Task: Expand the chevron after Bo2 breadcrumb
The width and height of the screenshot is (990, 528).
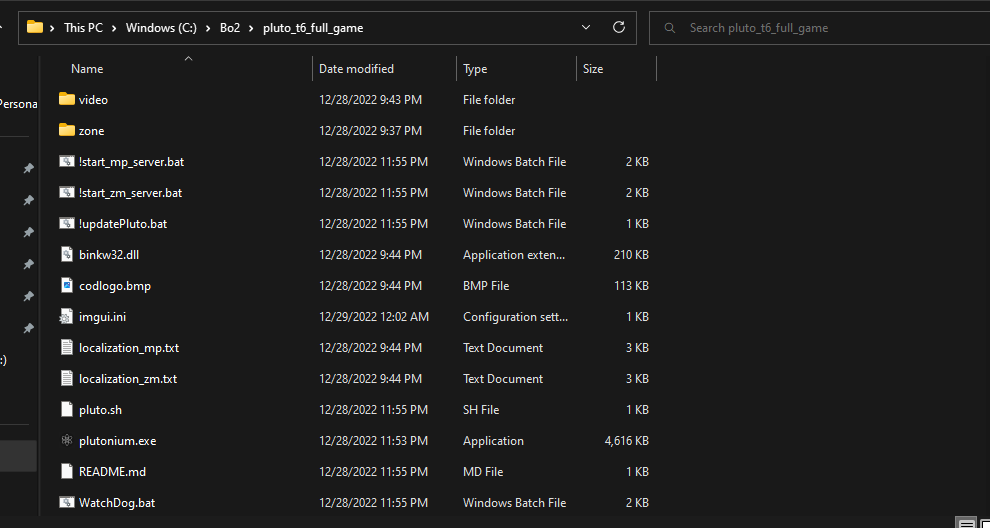Action: click(x=251, y=28)
